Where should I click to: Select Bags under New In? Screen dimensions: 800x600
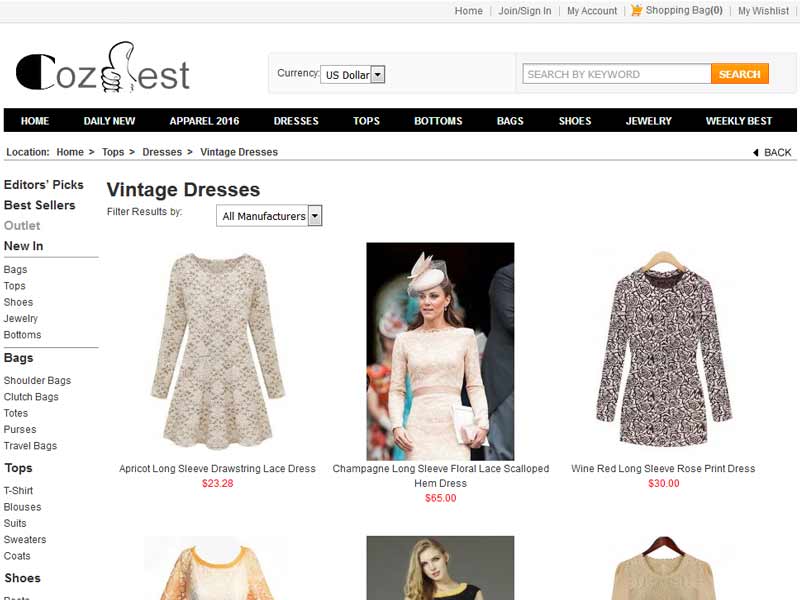point(15,269)
